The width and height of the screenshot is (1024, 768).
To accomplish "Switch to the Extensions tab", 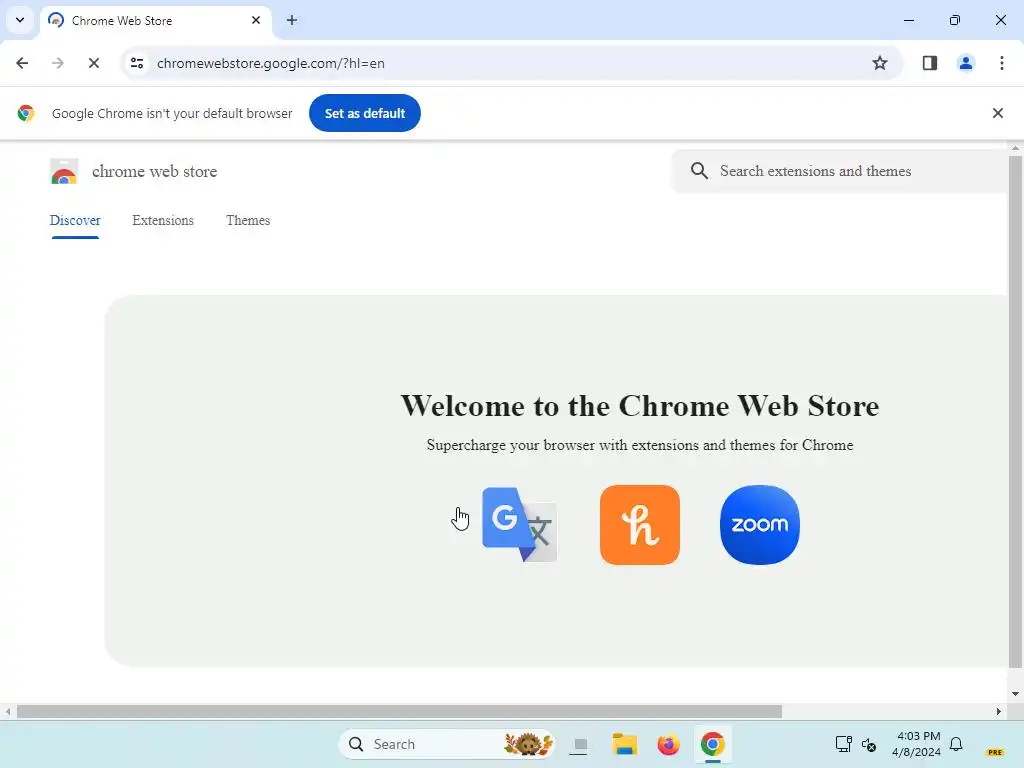I will click(x=163, y=221).
